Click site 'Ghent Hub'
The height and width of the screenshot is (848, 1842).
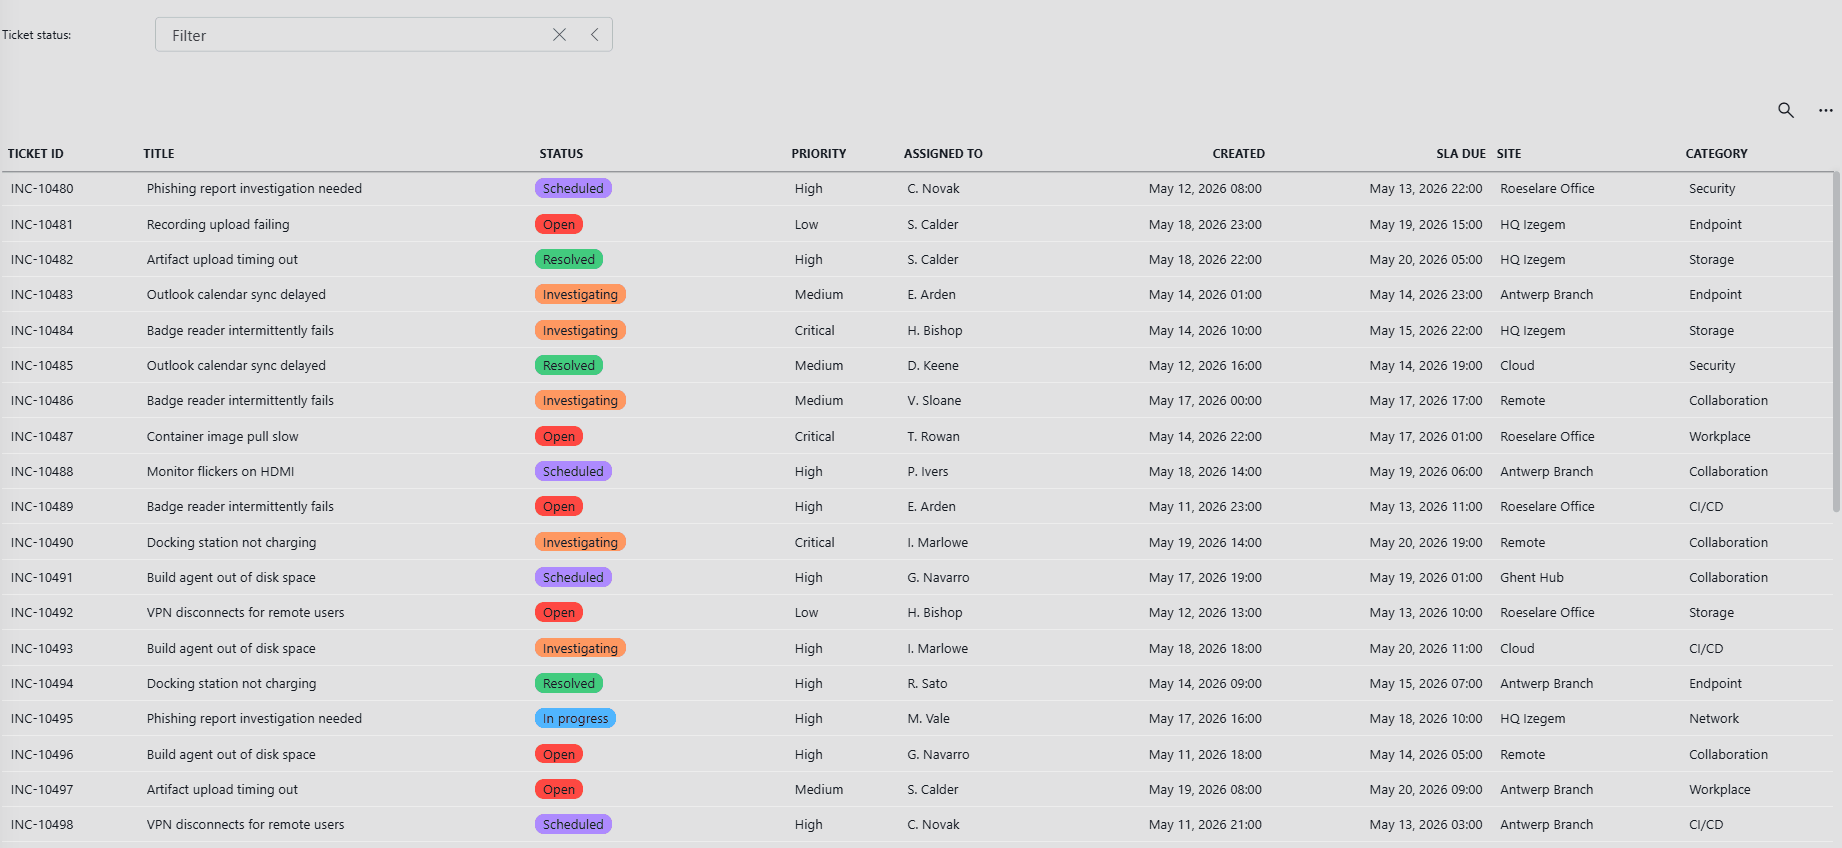pyautogui.click(x=1532, y=578)
